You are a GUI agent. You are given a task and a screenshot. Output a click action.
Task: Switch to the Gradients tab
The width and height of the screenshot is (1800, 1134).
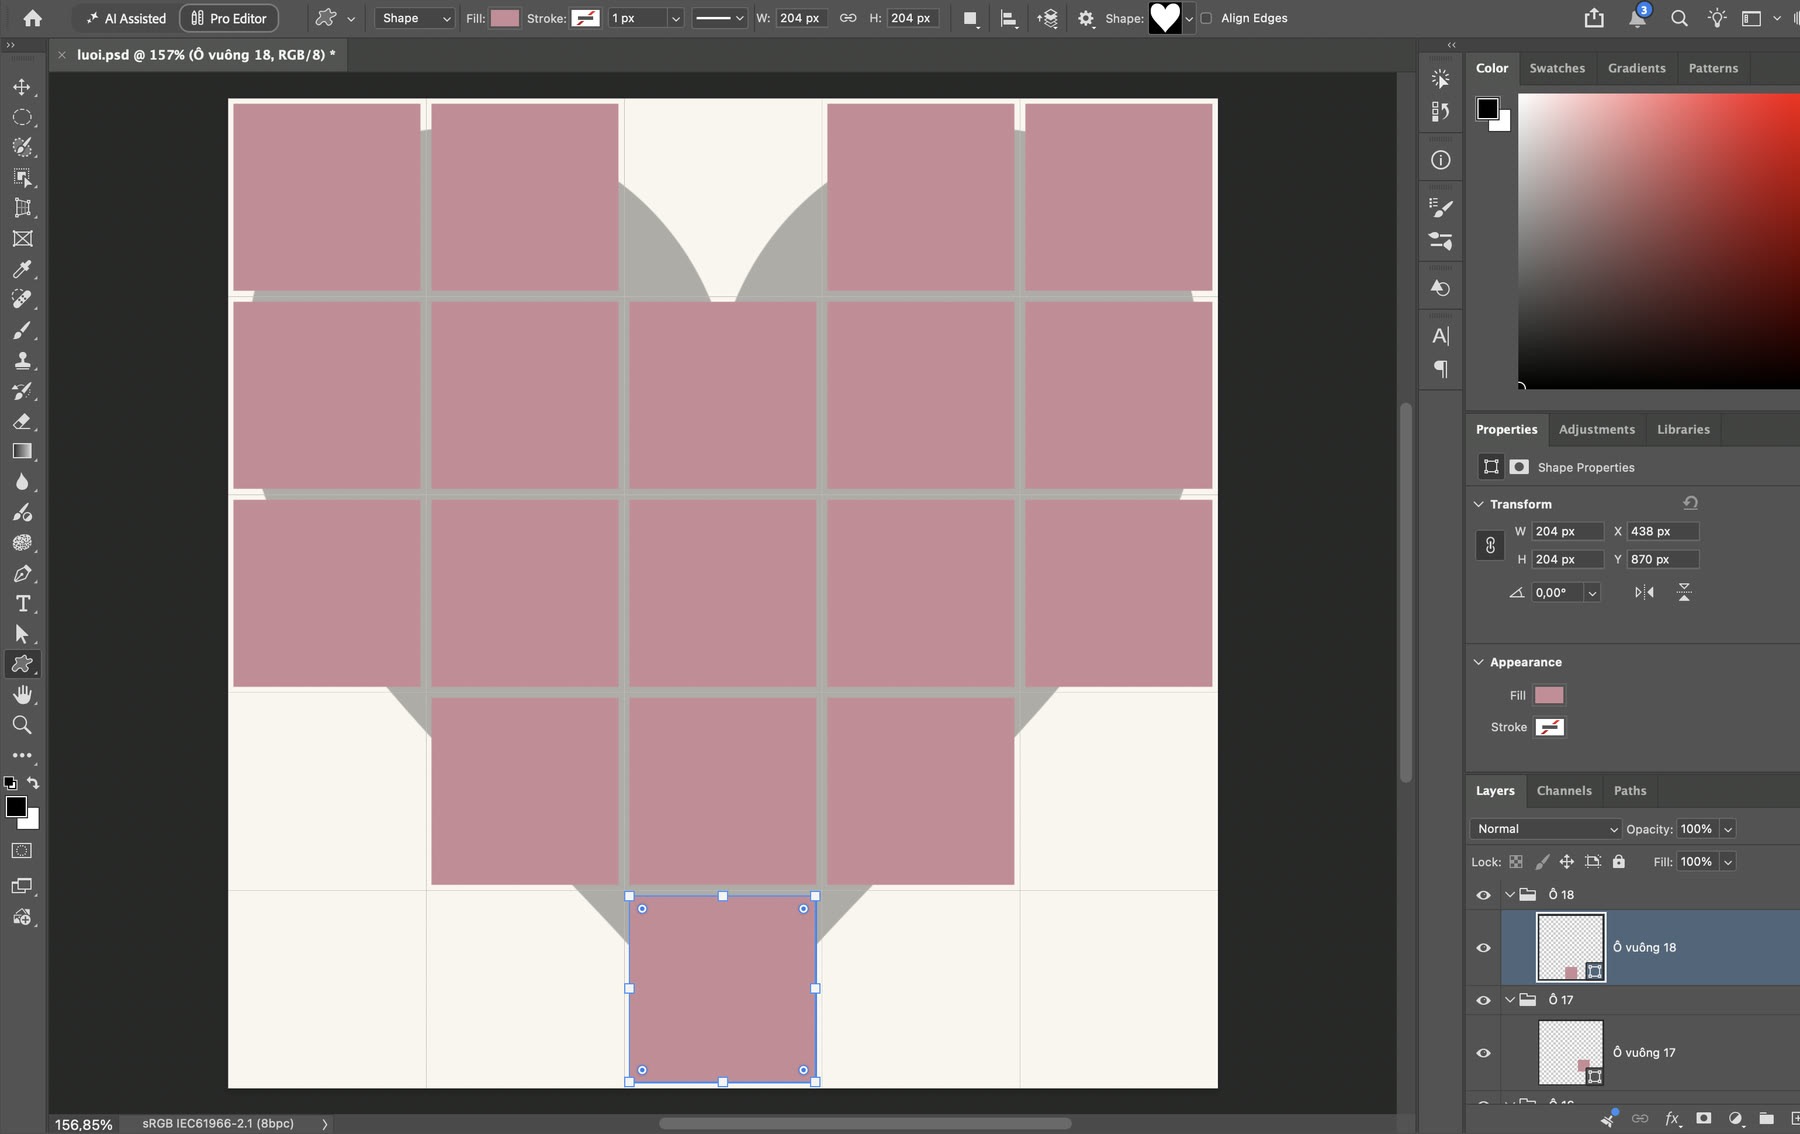coord(1636,68)
